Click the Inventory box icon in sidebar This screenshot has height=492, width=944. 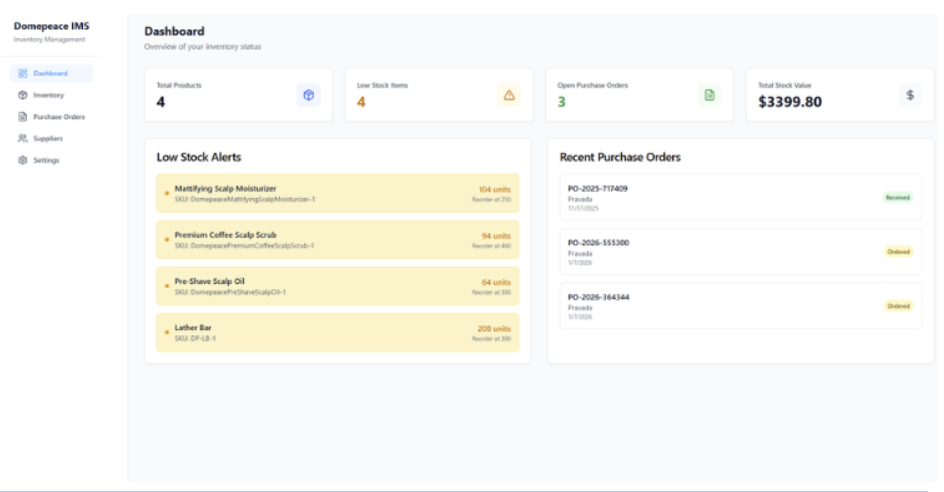click(22, 95)
